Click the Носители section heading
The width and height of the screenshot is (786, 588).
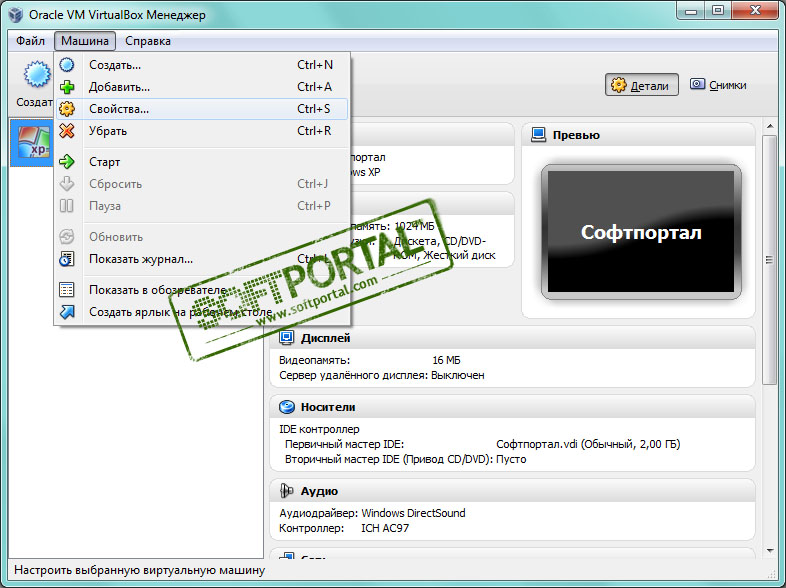[328, 408]
